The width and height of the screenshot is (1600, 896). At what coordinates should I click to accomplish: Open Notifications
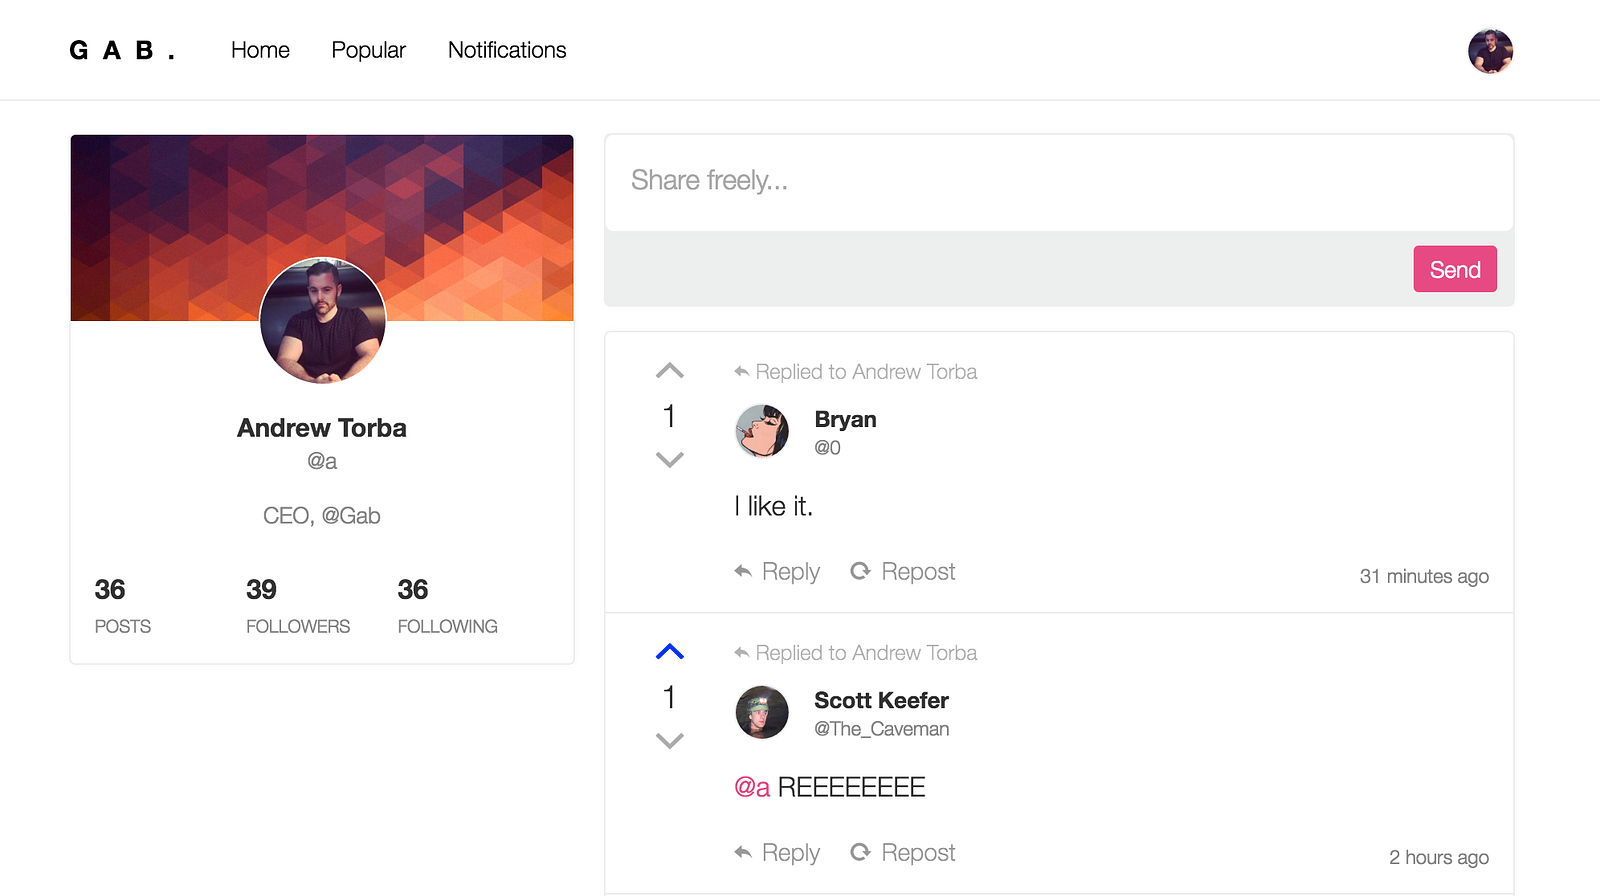tap(507, 50)
